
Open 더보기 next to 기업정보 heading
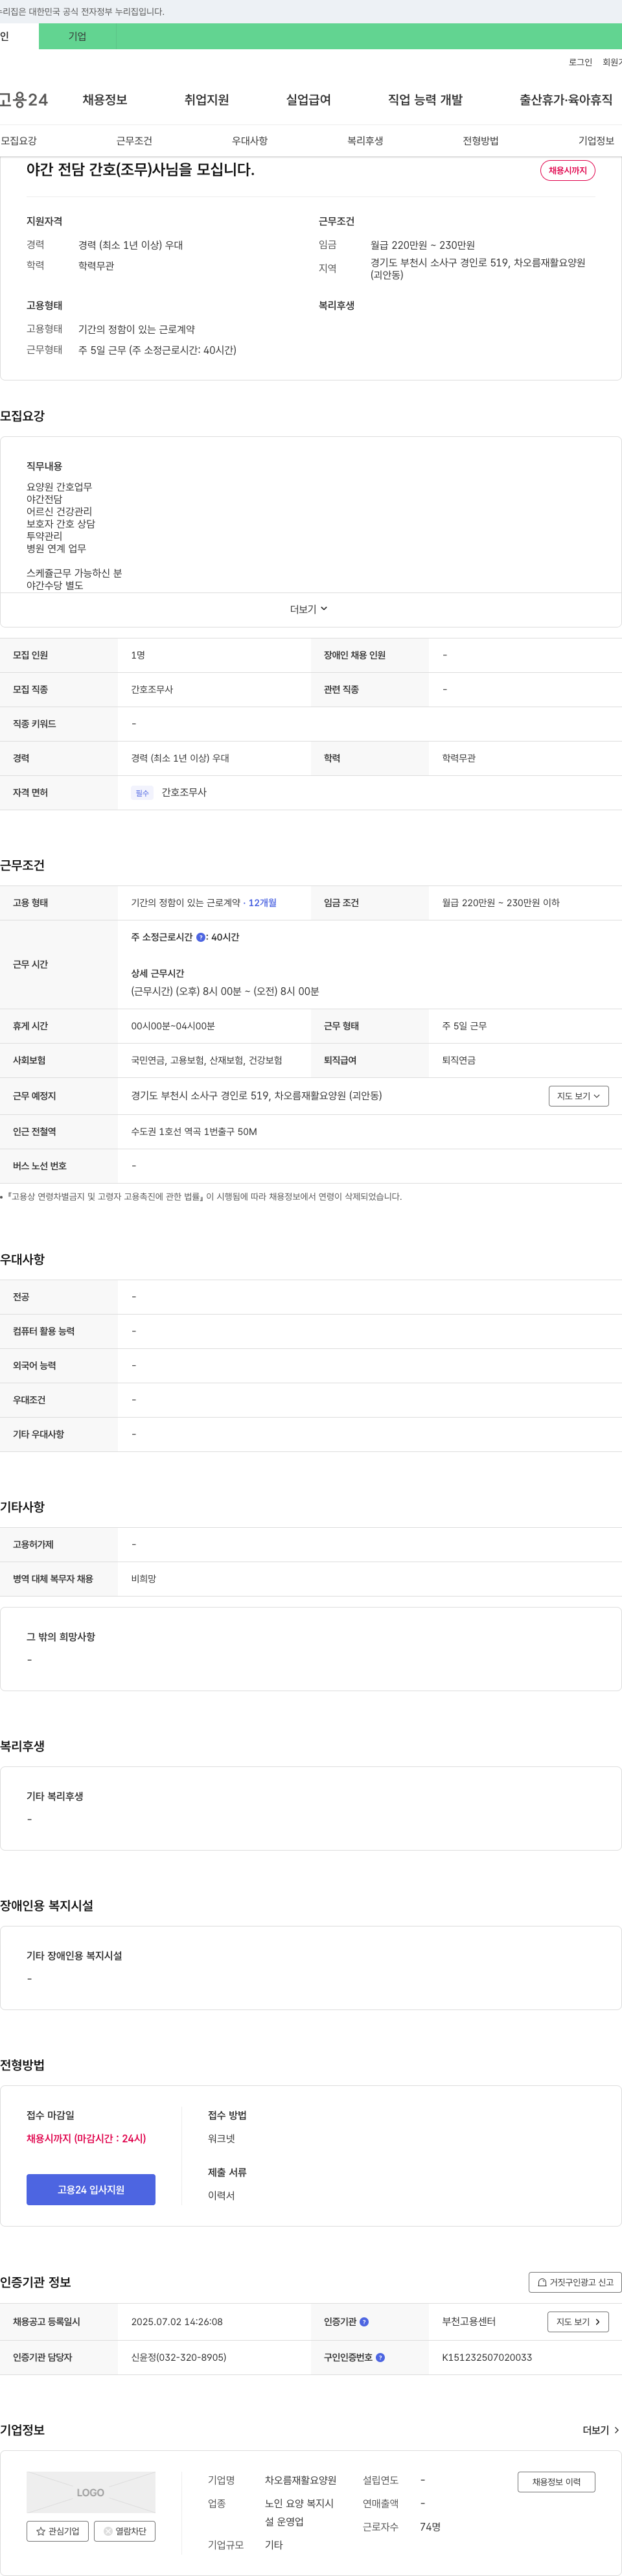click(601, 2430)
